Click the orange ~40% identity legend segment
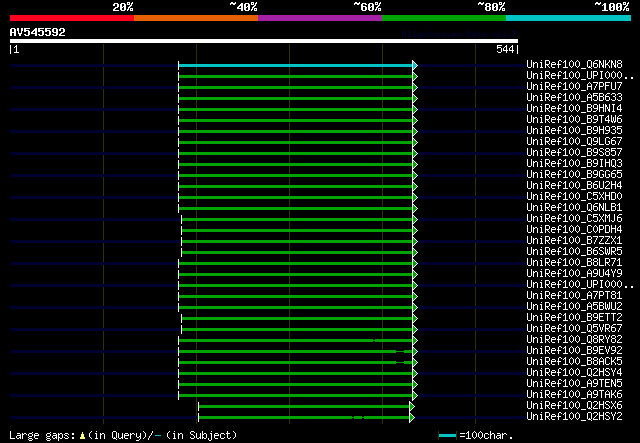The image size is (640, 443). click(x=196, y=18)
